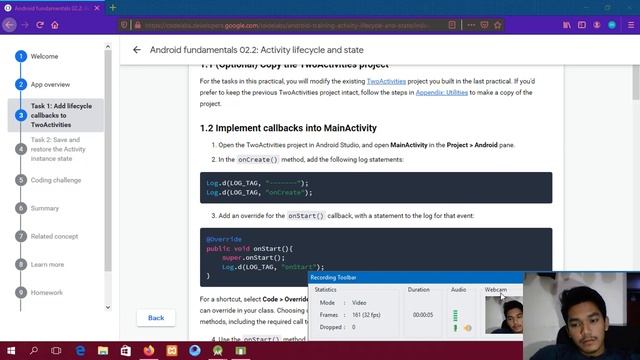Go to step 2 App overview
640x360 pixels.
click(x=50, y=84)
